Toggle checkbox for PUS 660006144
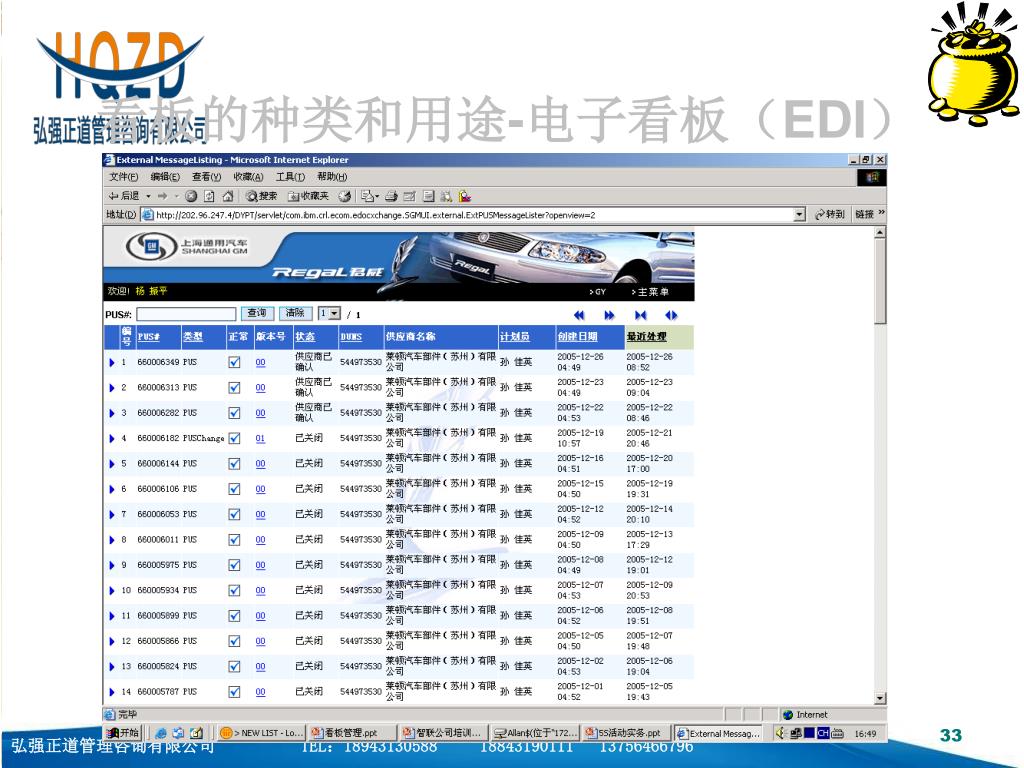This screenshot has height=768, width=1024. (x=234, y=464)
